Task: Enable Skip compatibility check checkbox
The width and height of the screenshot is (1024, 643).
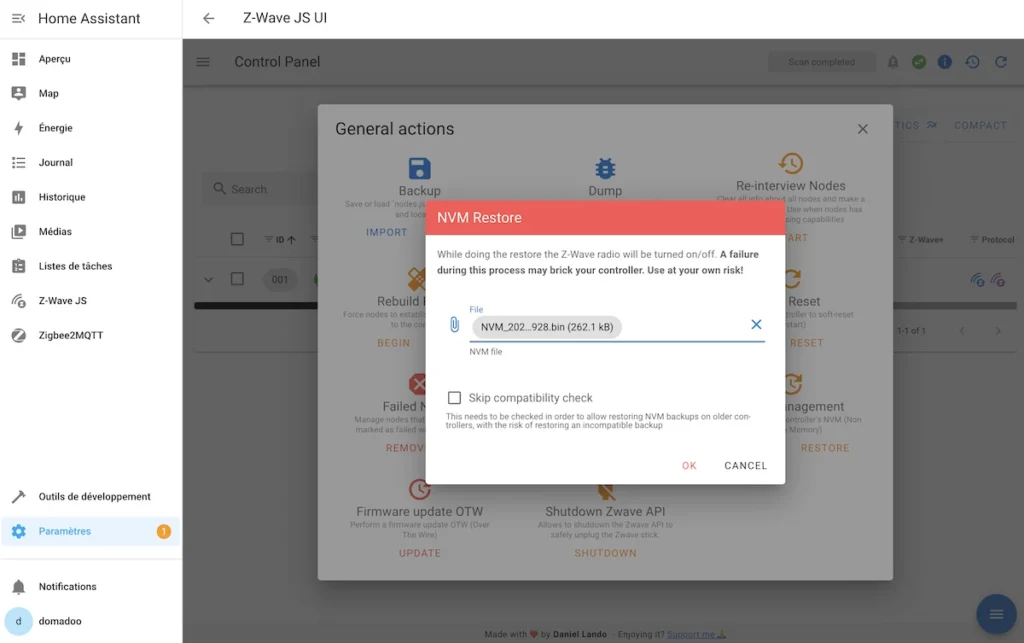Action: (455, 398)
